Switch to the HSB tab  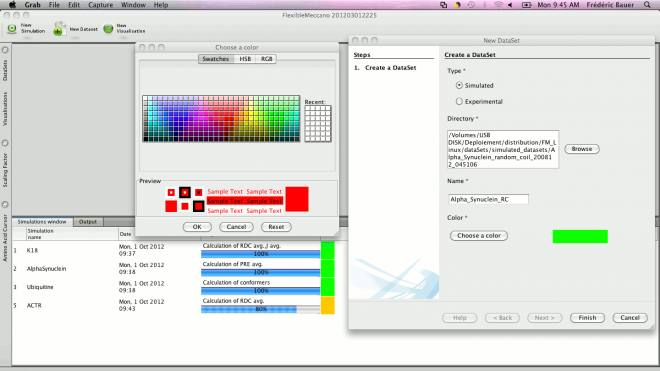[245, 59]
